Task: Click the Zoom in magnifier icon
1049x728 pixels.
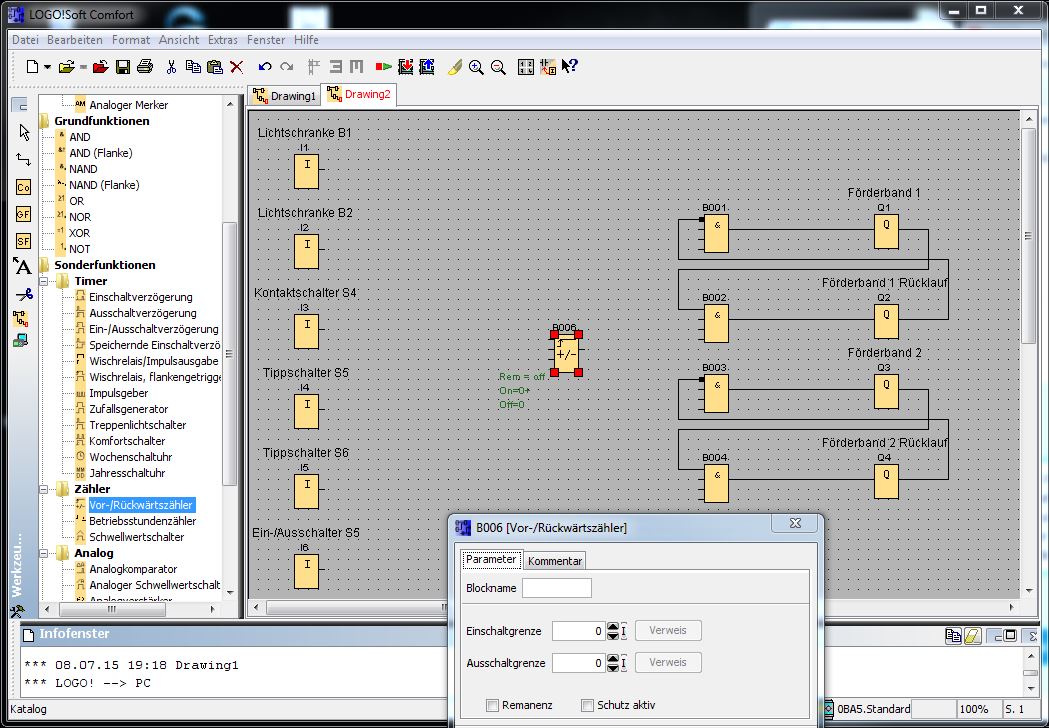Action: pyautogui.click(x=476, y=67)
